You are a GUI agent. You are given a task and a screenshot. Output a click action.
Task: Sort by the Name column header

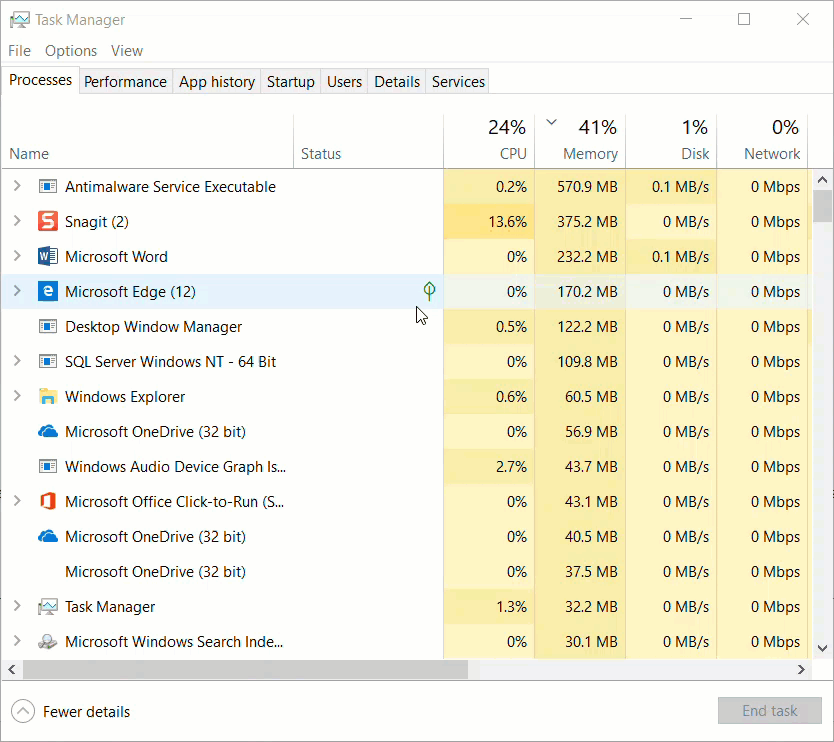[x=147, y=141]
